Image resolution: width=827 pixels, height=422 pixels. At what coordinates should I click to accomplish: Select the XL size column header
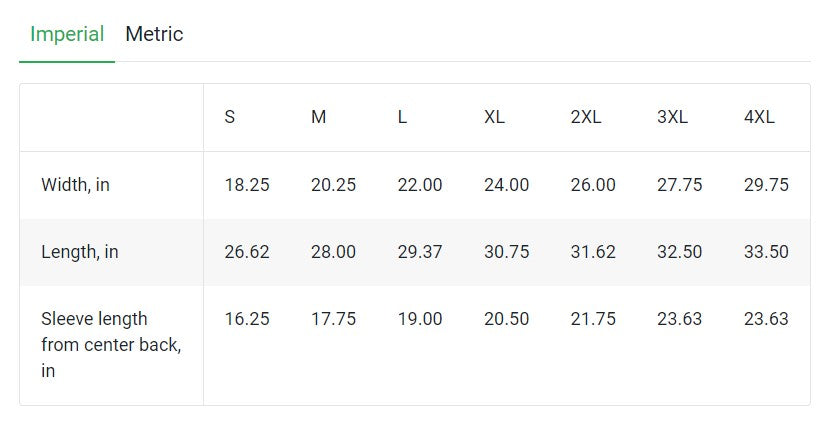[494, 117]
